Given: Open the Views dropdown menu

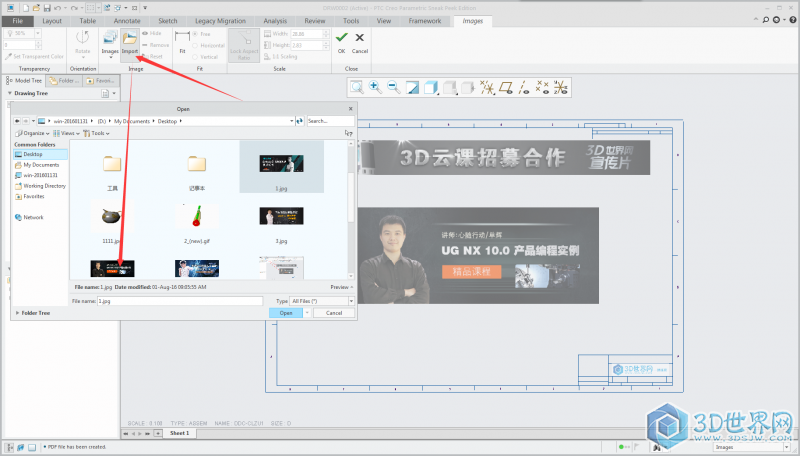Looking at the screenshot, I should point(66,133).
